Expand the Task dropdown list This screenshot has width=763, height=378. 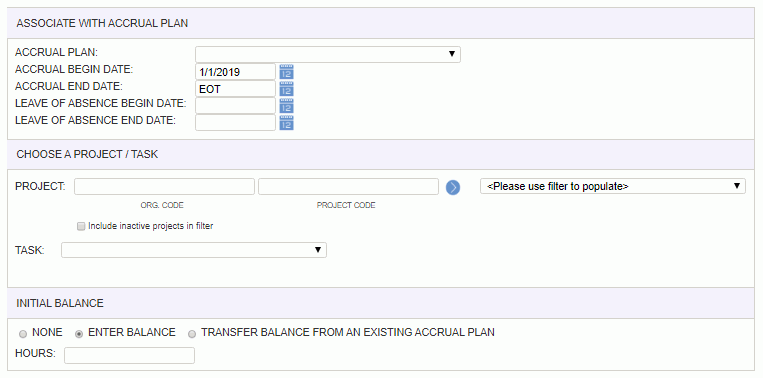[194, 250]
